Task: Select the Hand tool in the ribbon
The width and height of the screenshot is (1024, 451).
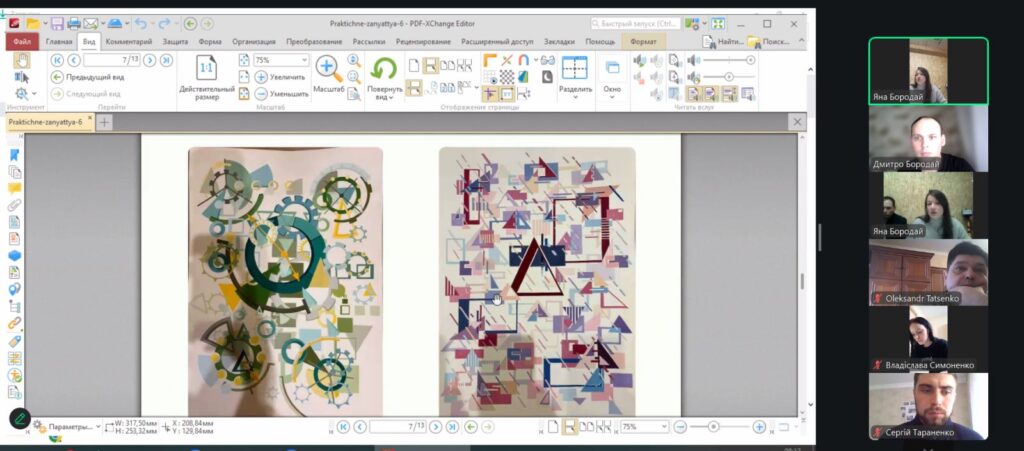Action: tap(22, 61)
